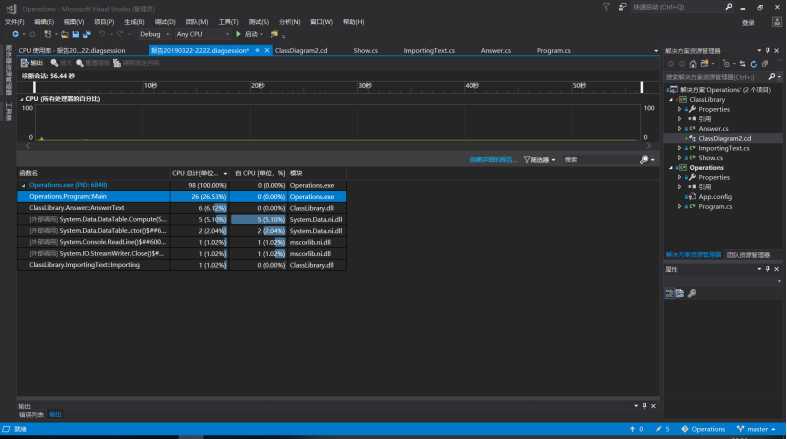Open the 文件(F) menu
The image size is (787, 439).
click(15, 22)
